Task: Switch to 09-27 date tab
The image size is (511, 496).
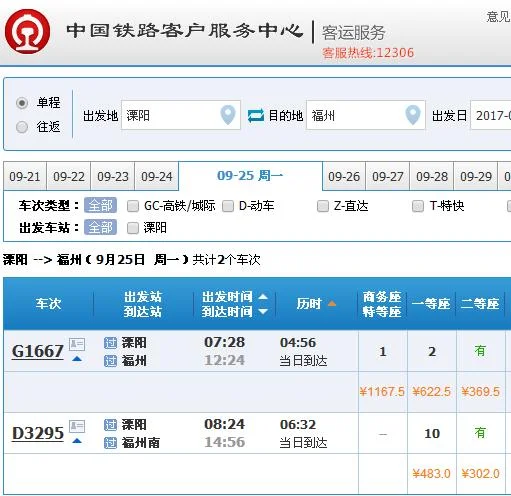Action: tap(388, 176)
